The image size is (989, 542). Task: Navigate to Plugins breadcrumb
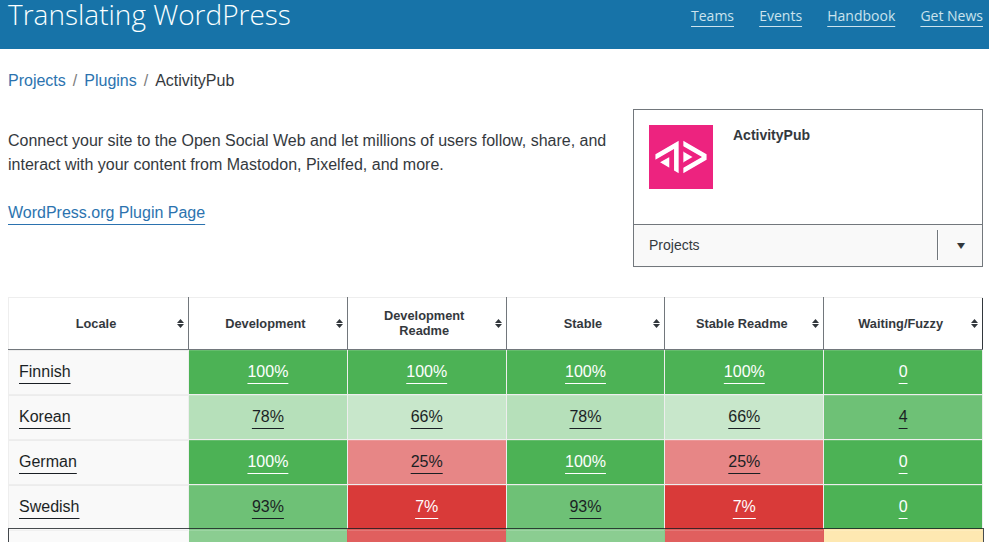pos(110,81)
